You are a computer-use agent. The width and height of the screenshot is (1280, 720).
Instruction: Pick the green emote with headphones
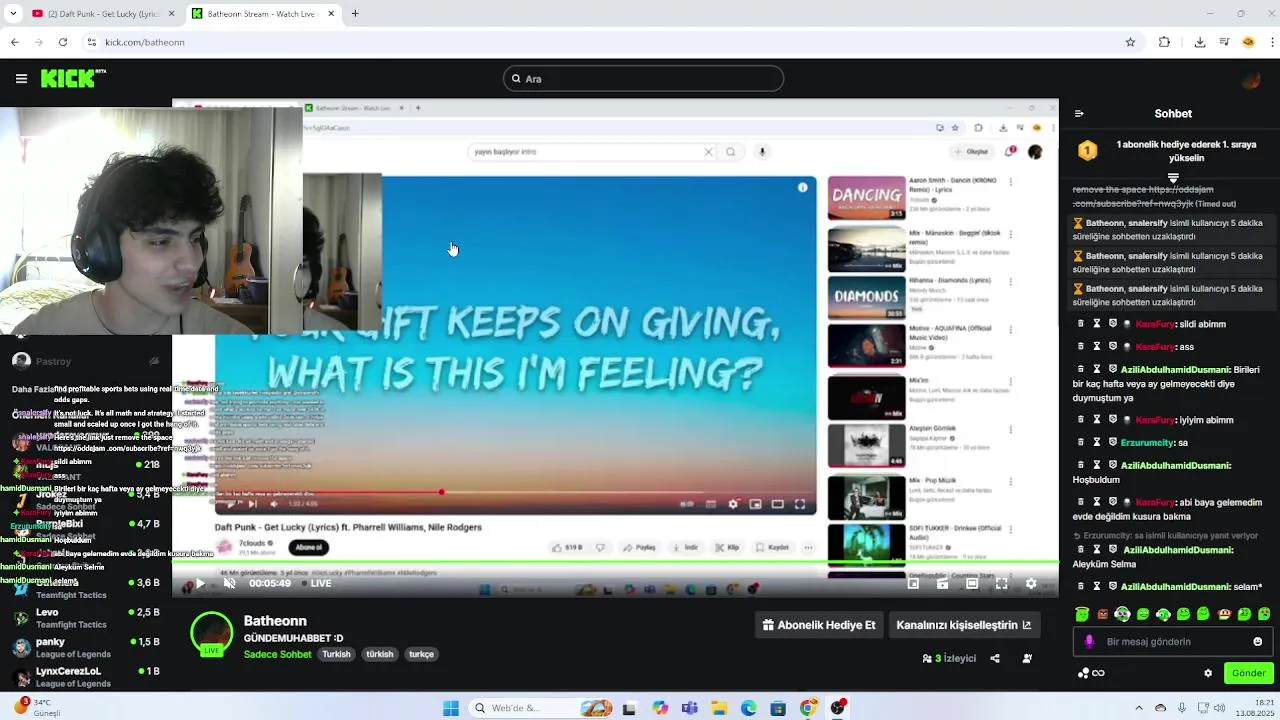pyautogui.click(x=1122, y=614)
